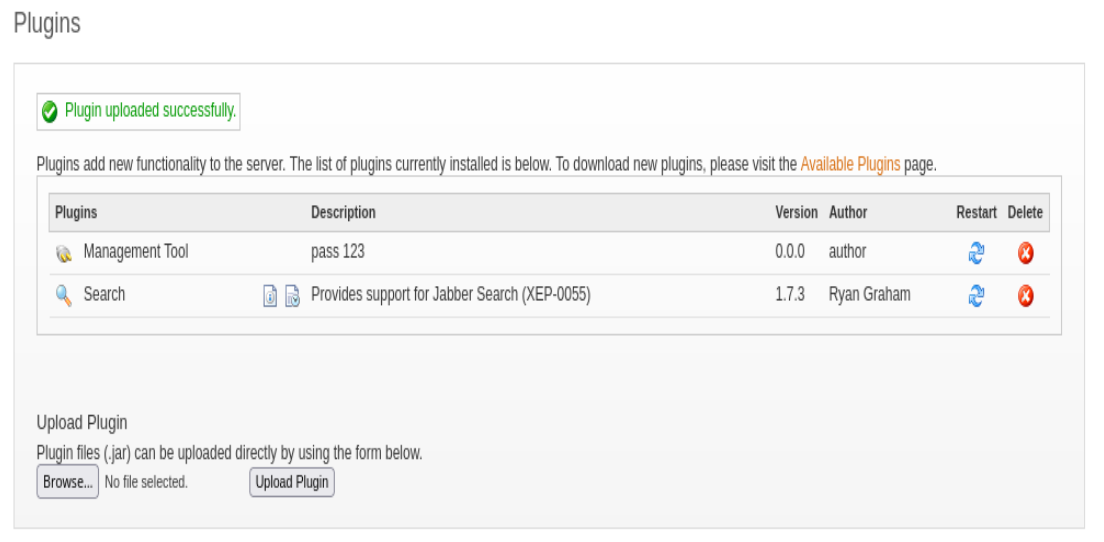Viewport: 1104px width, 542px height.
Task: Click the Management Tool plugin icon
Action: click(64, 254)
